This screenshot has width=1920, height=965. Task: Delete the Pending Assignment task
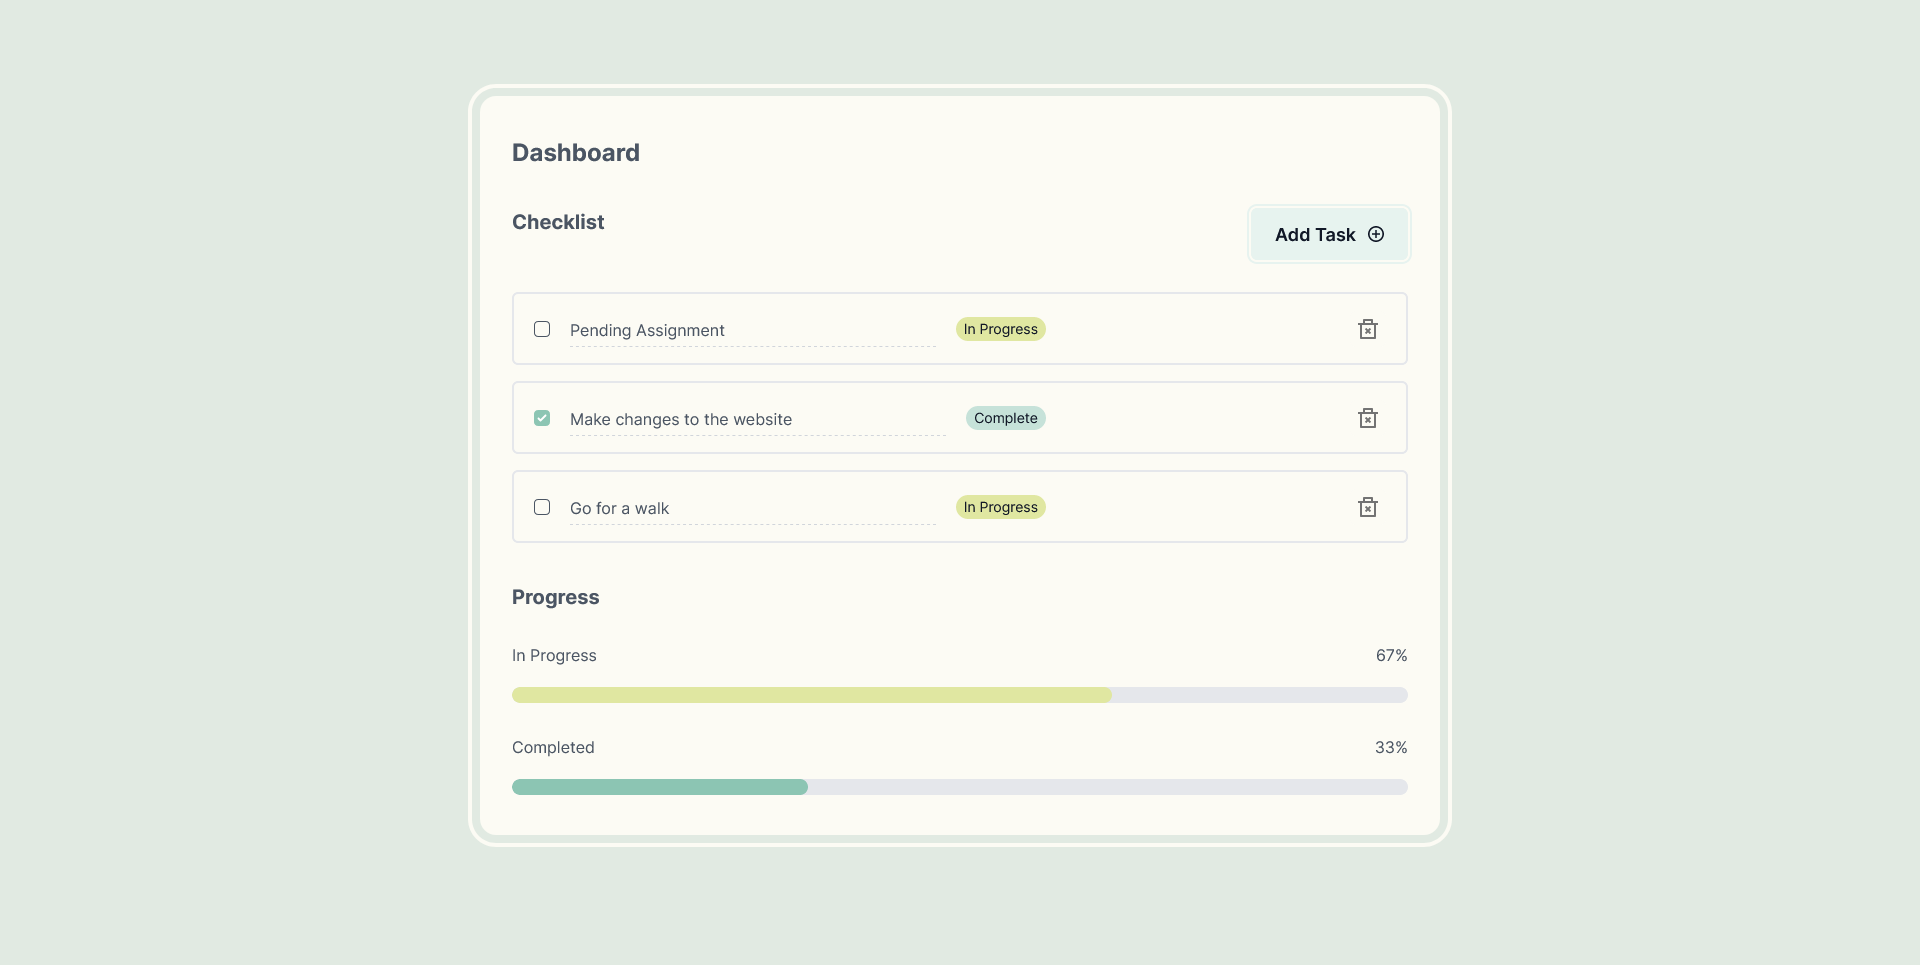[x=1367, y=329]
